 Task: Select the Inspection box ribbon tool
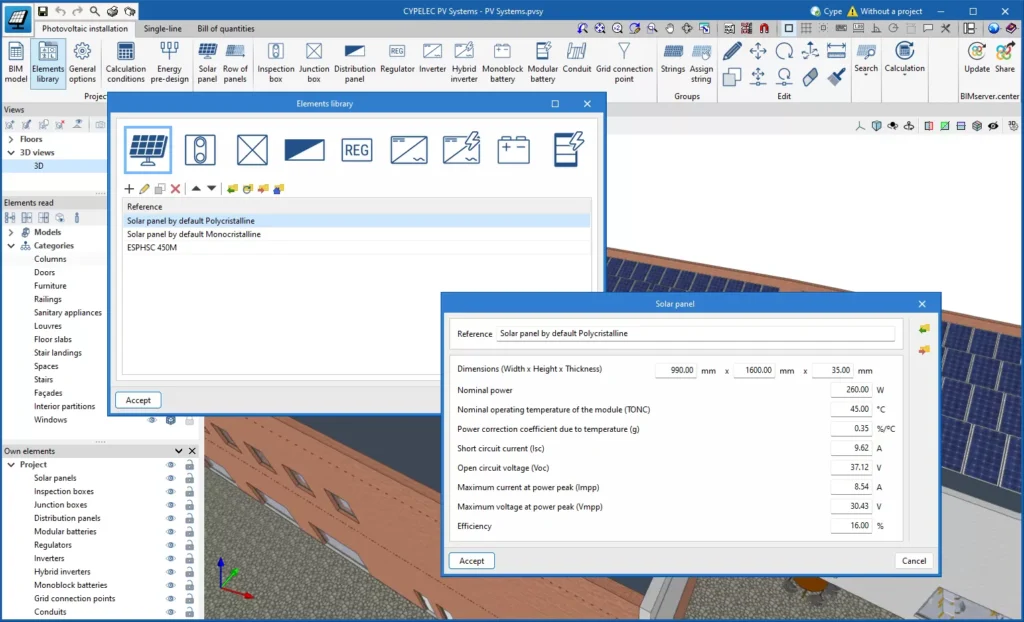click(x=276, y=62)
